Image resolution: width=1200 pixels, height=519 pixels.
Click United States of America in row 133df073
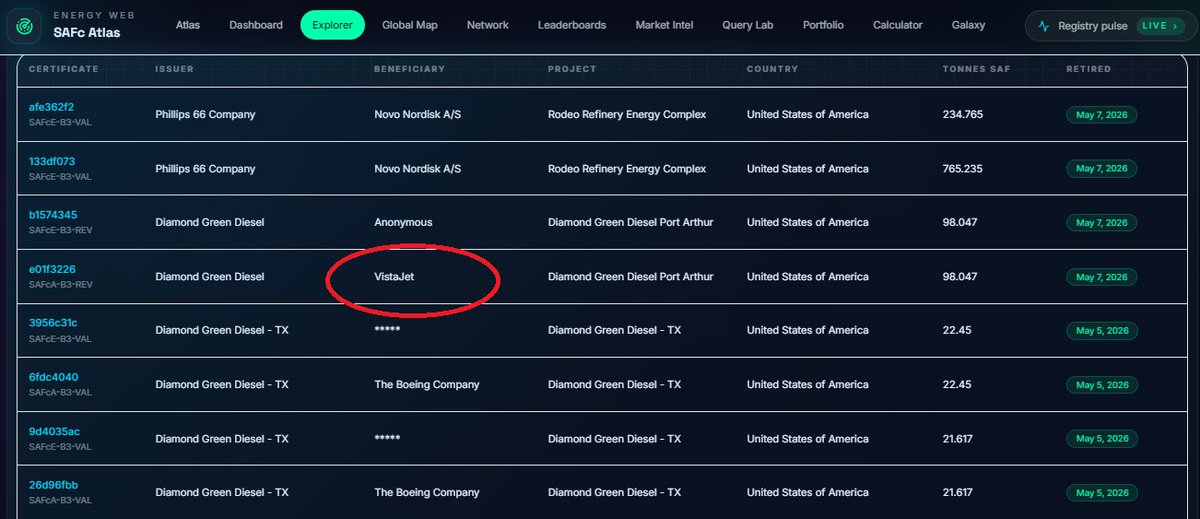click(808, 169)
